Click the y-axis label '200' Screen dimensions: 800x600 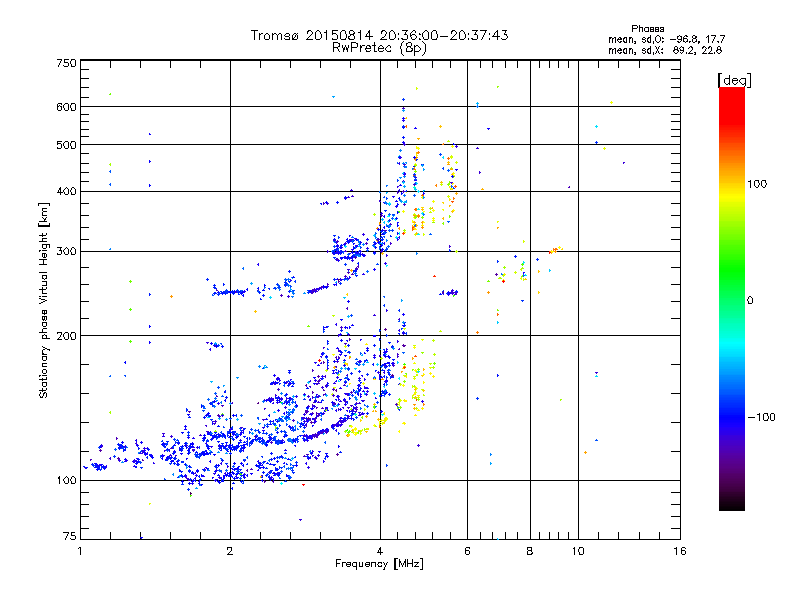66,336
